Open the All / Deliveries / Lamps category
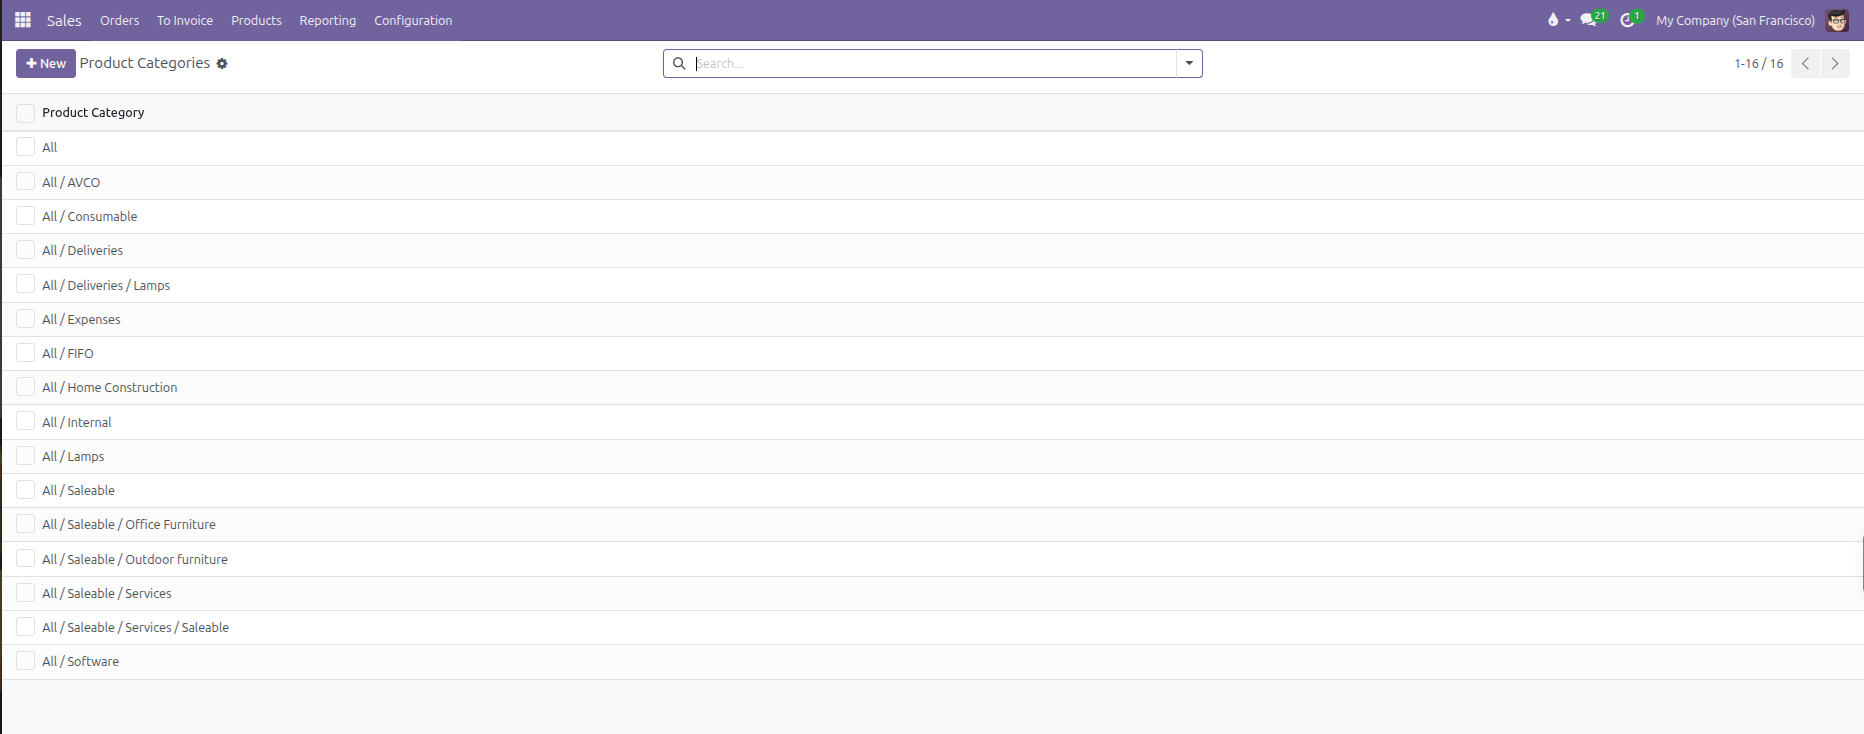 click(x=932, y=285)
